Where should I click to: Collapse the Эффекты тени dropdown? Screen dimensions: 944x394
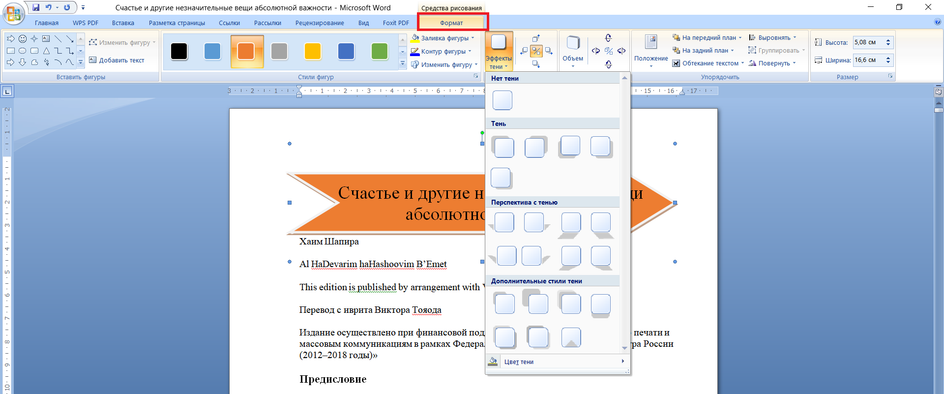point(498,52)
